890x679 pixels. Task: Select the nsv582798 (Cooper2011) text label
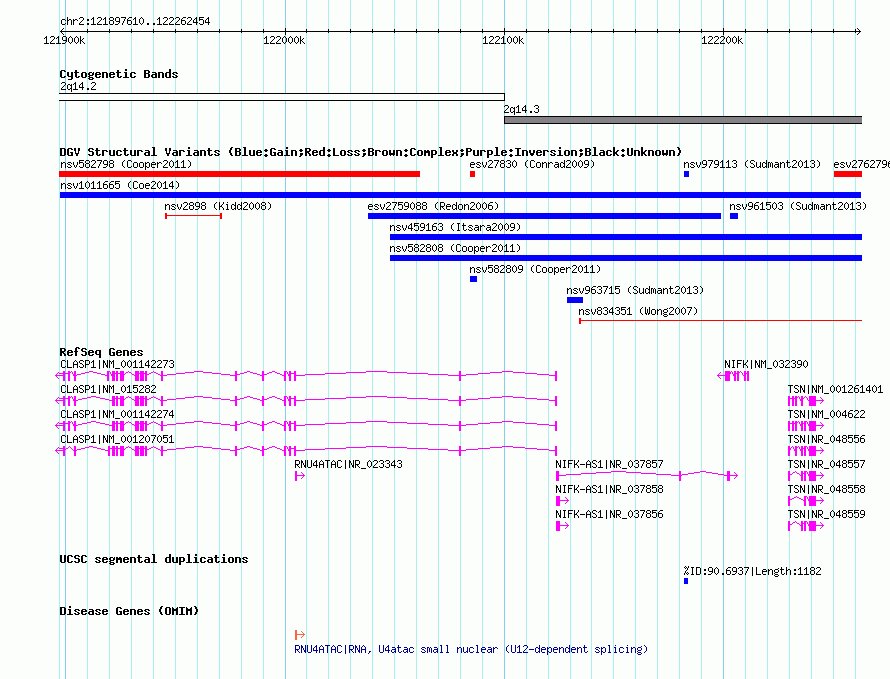pos(126,164)
